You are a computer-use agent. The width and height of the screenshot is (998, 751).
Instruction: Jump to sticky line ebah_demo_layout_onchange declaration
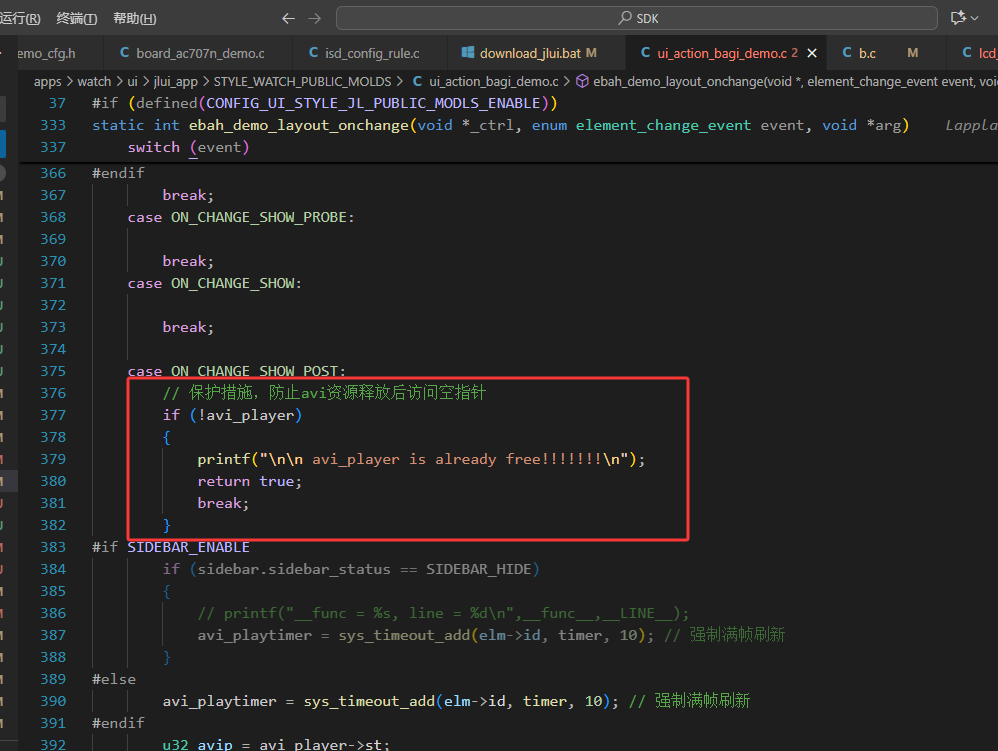point(500,125)
